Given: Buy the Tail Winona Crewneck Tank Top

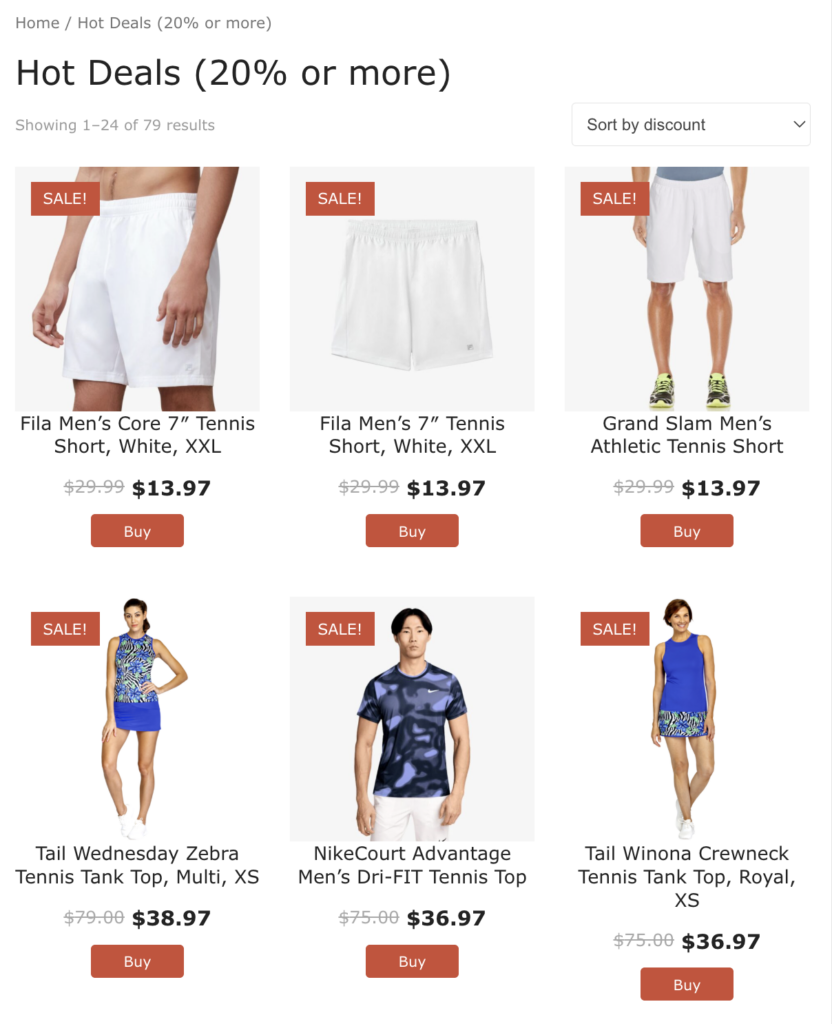Looking at the screenshot, I should click(x=687, y=984).
